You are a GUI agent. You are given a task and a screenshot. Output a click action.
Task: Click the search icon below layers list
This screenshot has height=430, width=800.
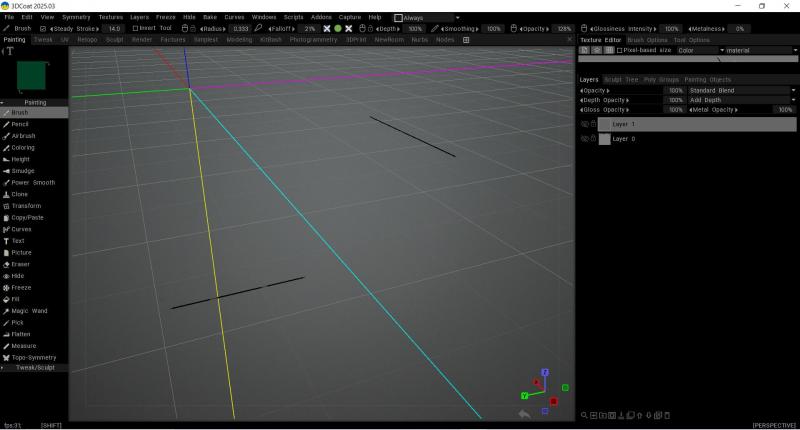584,415
